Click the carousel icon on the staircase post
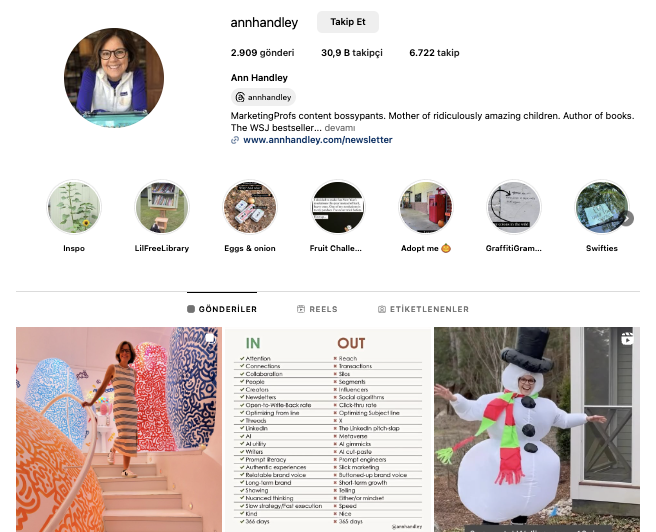This screenshot has width=656, height=532. pyautogui.click(x=210, y=338)
